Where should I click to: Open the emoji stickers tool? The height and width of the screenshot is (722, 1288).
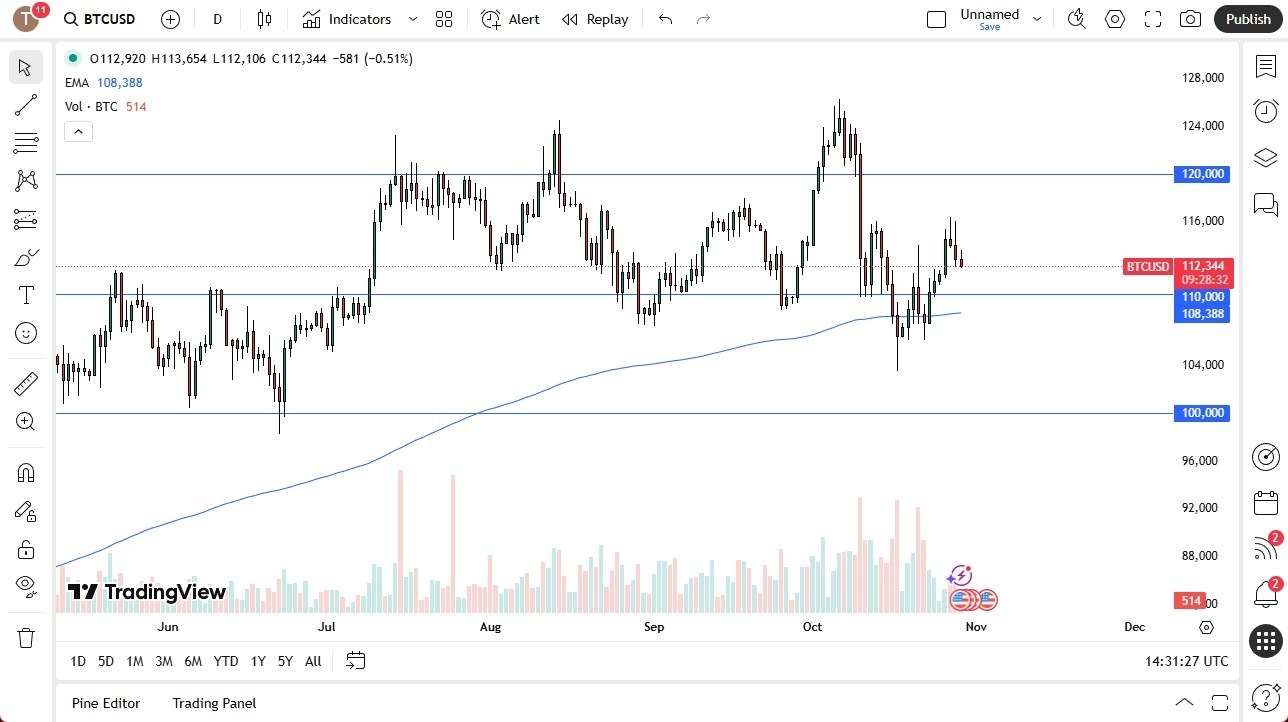point(25,333)
